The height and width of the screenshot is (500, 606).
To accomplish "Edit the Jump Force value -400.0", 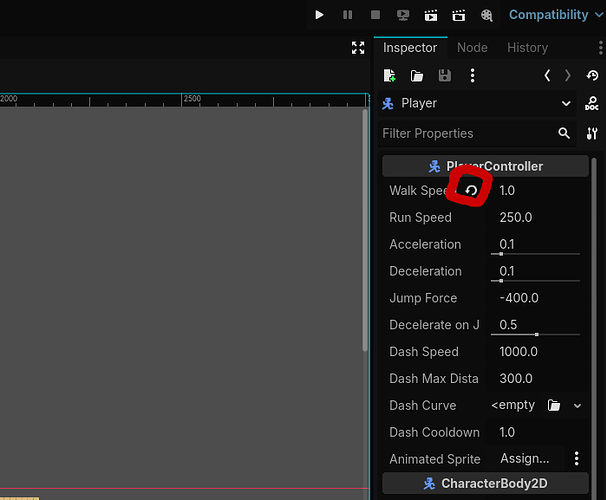I will (x=535, y=298).
